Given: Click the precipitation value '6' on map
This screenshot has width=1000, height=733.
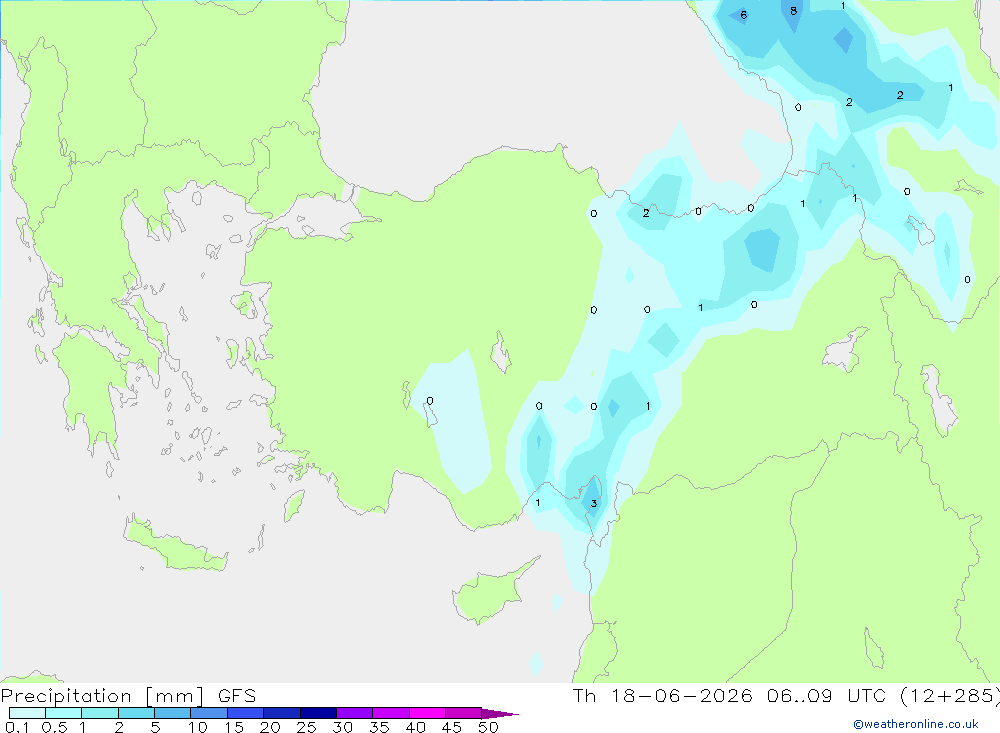Looking at the screenshot, I should [x=744, y=15].
